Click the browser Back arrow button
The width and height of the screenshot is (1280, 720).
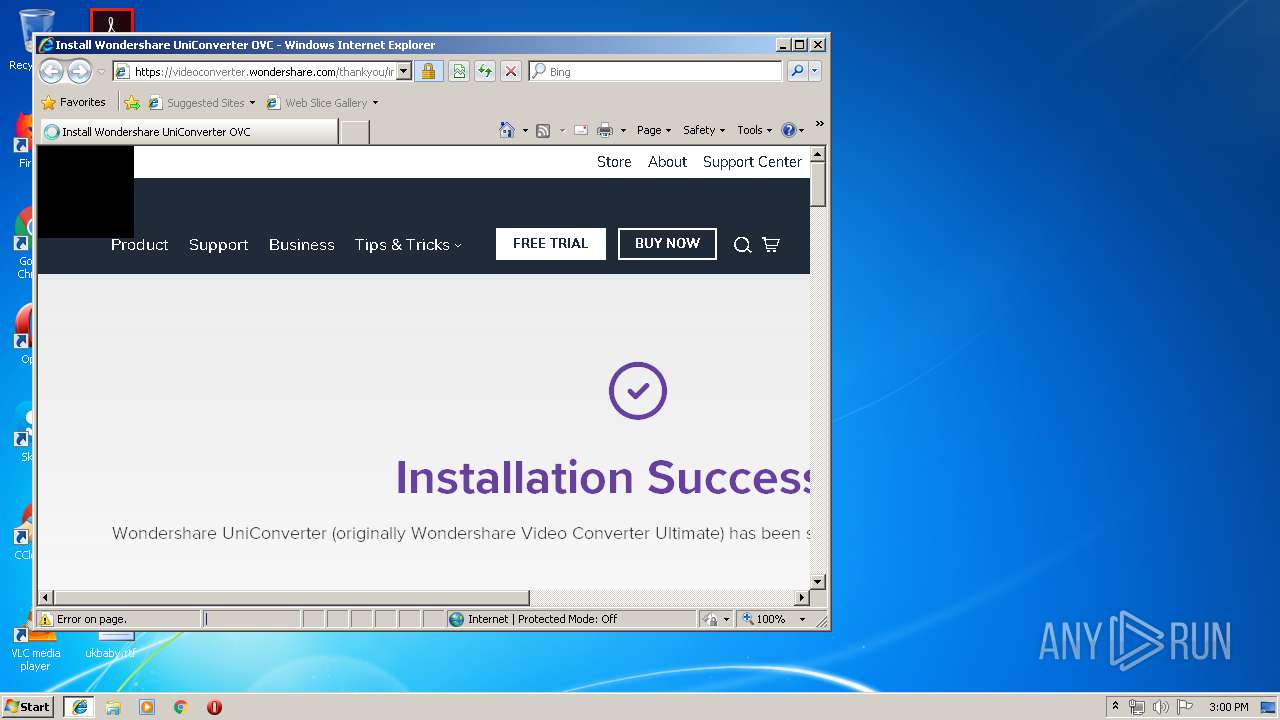pyautogui.click(x=52, y=71)
